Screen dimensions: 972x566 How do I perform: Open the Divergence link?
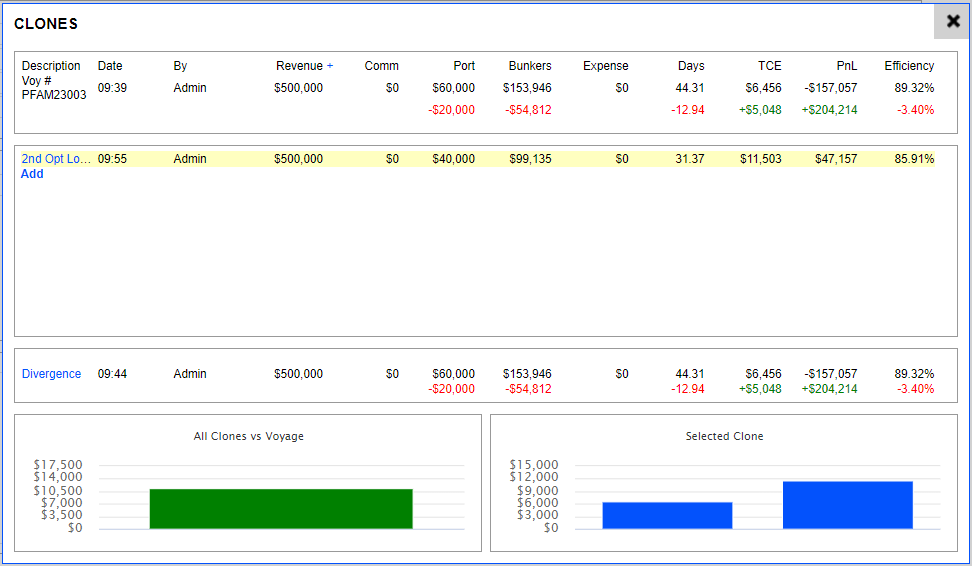point(51,374)
